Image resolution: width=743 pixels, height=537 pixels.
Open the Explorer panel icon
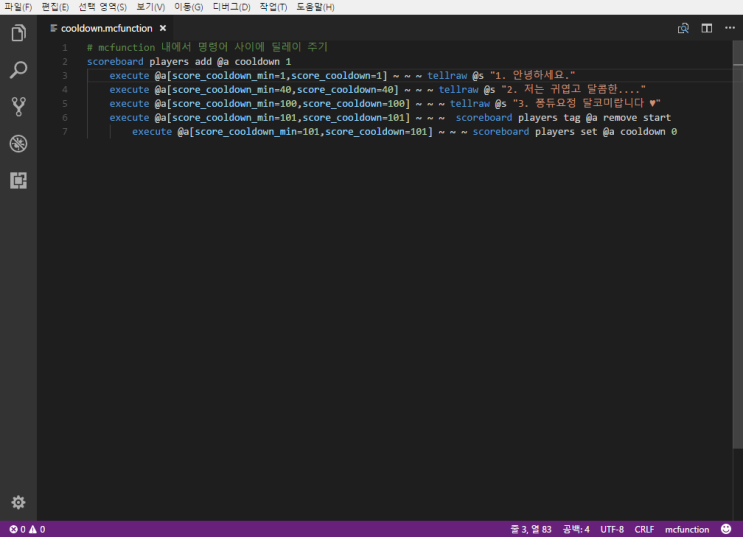18,33
